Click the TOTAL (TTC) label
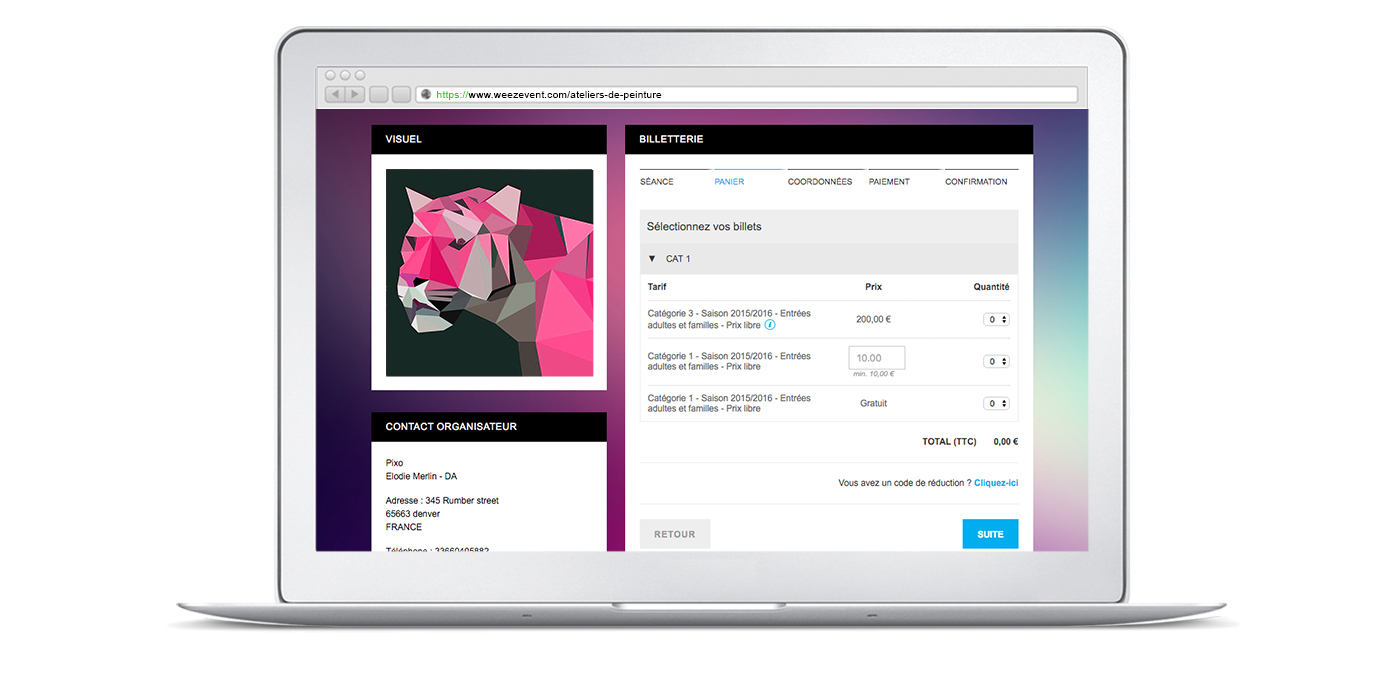 pos(948,441)
